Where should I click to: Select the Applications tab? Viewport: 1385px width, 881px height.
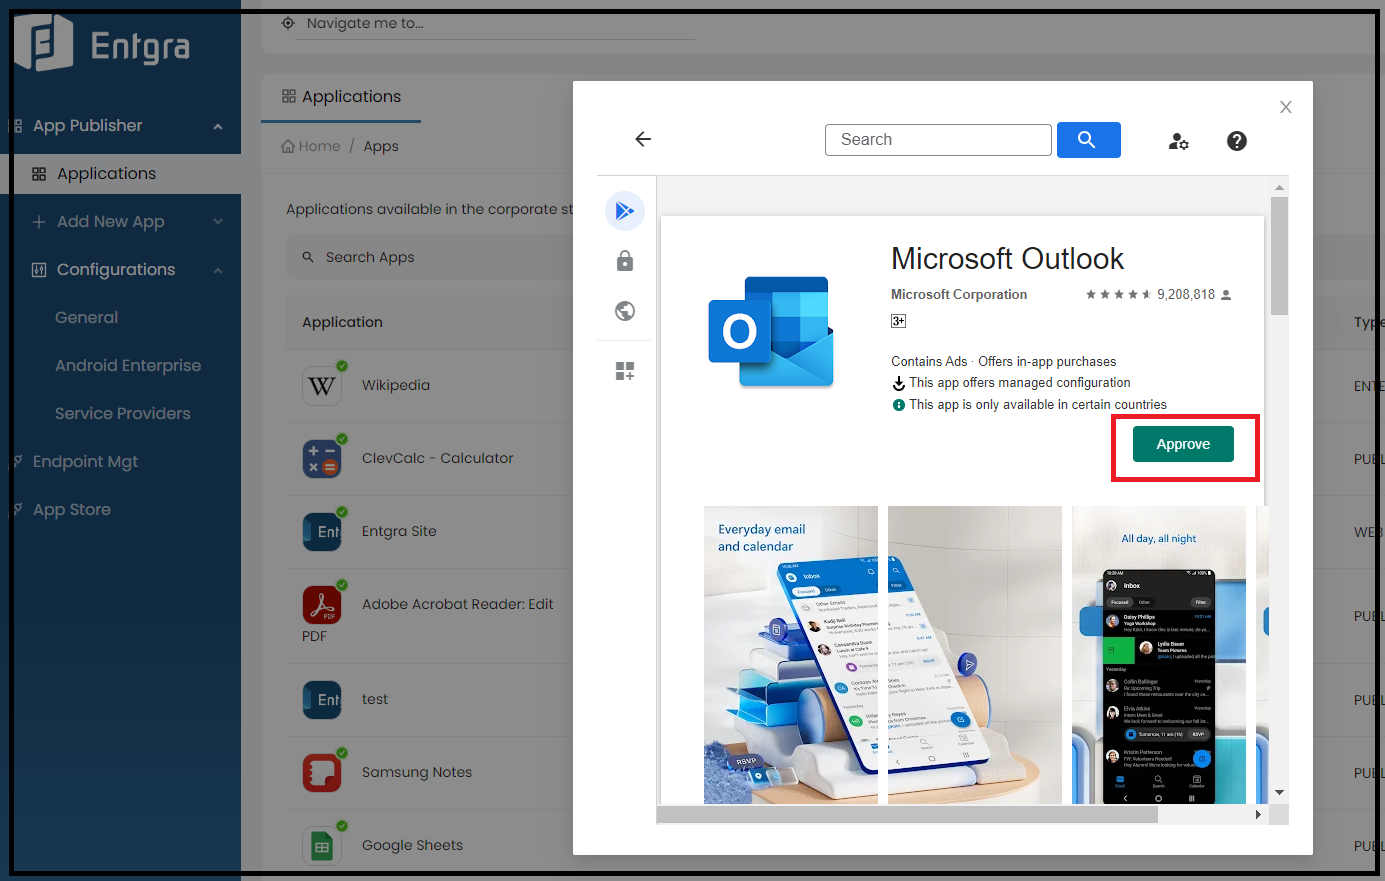click(x=341, y=97)
